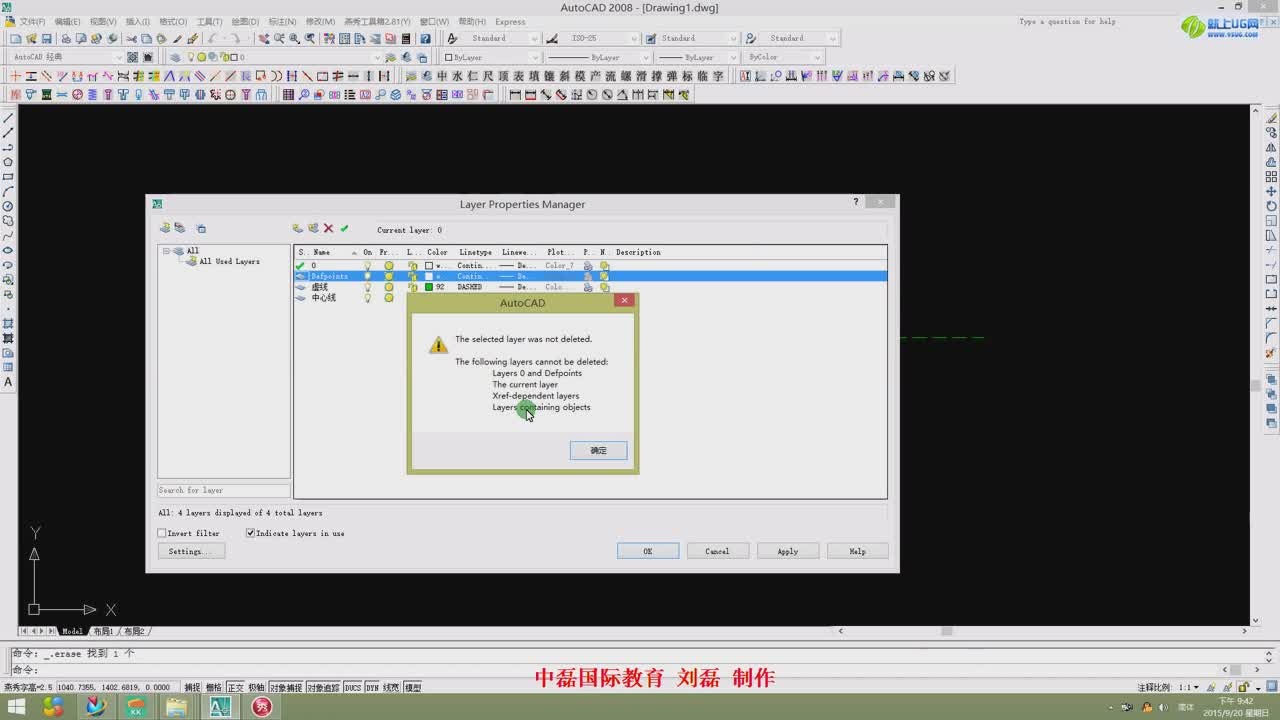
Task: Click Cancel in Layer Properties Manager
Action: (x=717, y=551)
